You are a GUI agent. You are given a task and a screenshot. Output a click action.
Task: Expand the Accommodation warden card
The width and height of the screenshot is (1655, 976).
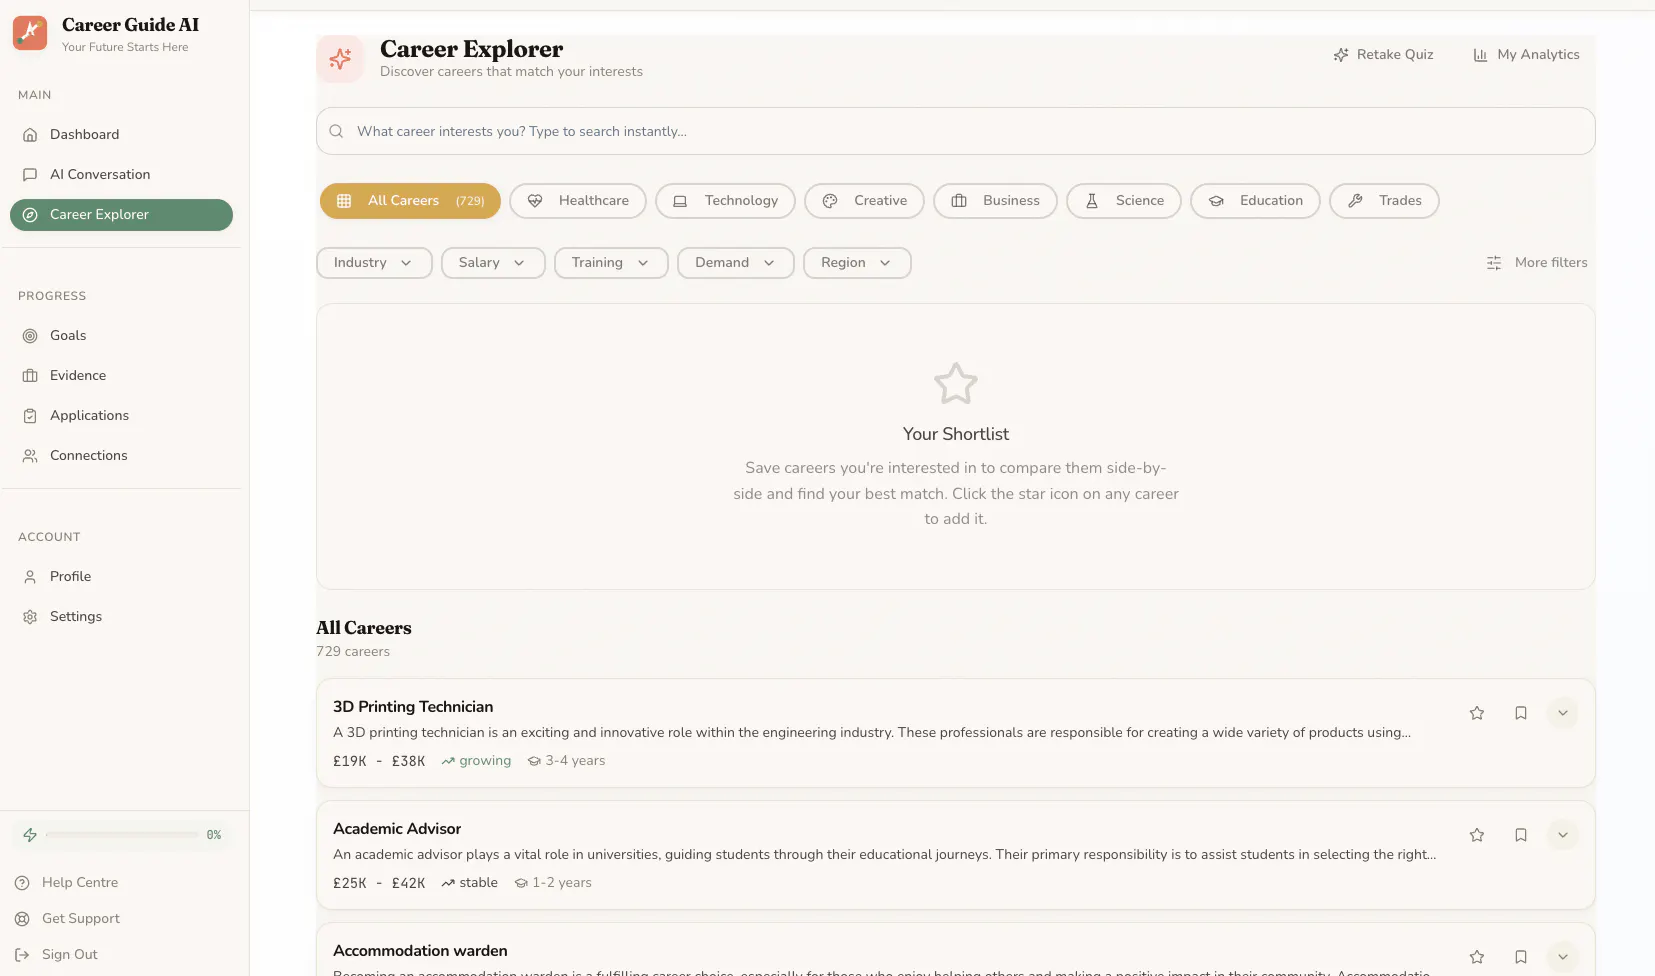click(x=1563, y=957)
